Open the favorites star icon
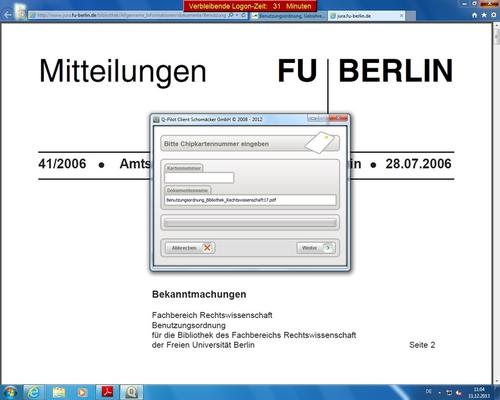 pyautogui.click(x=484, y=15)
